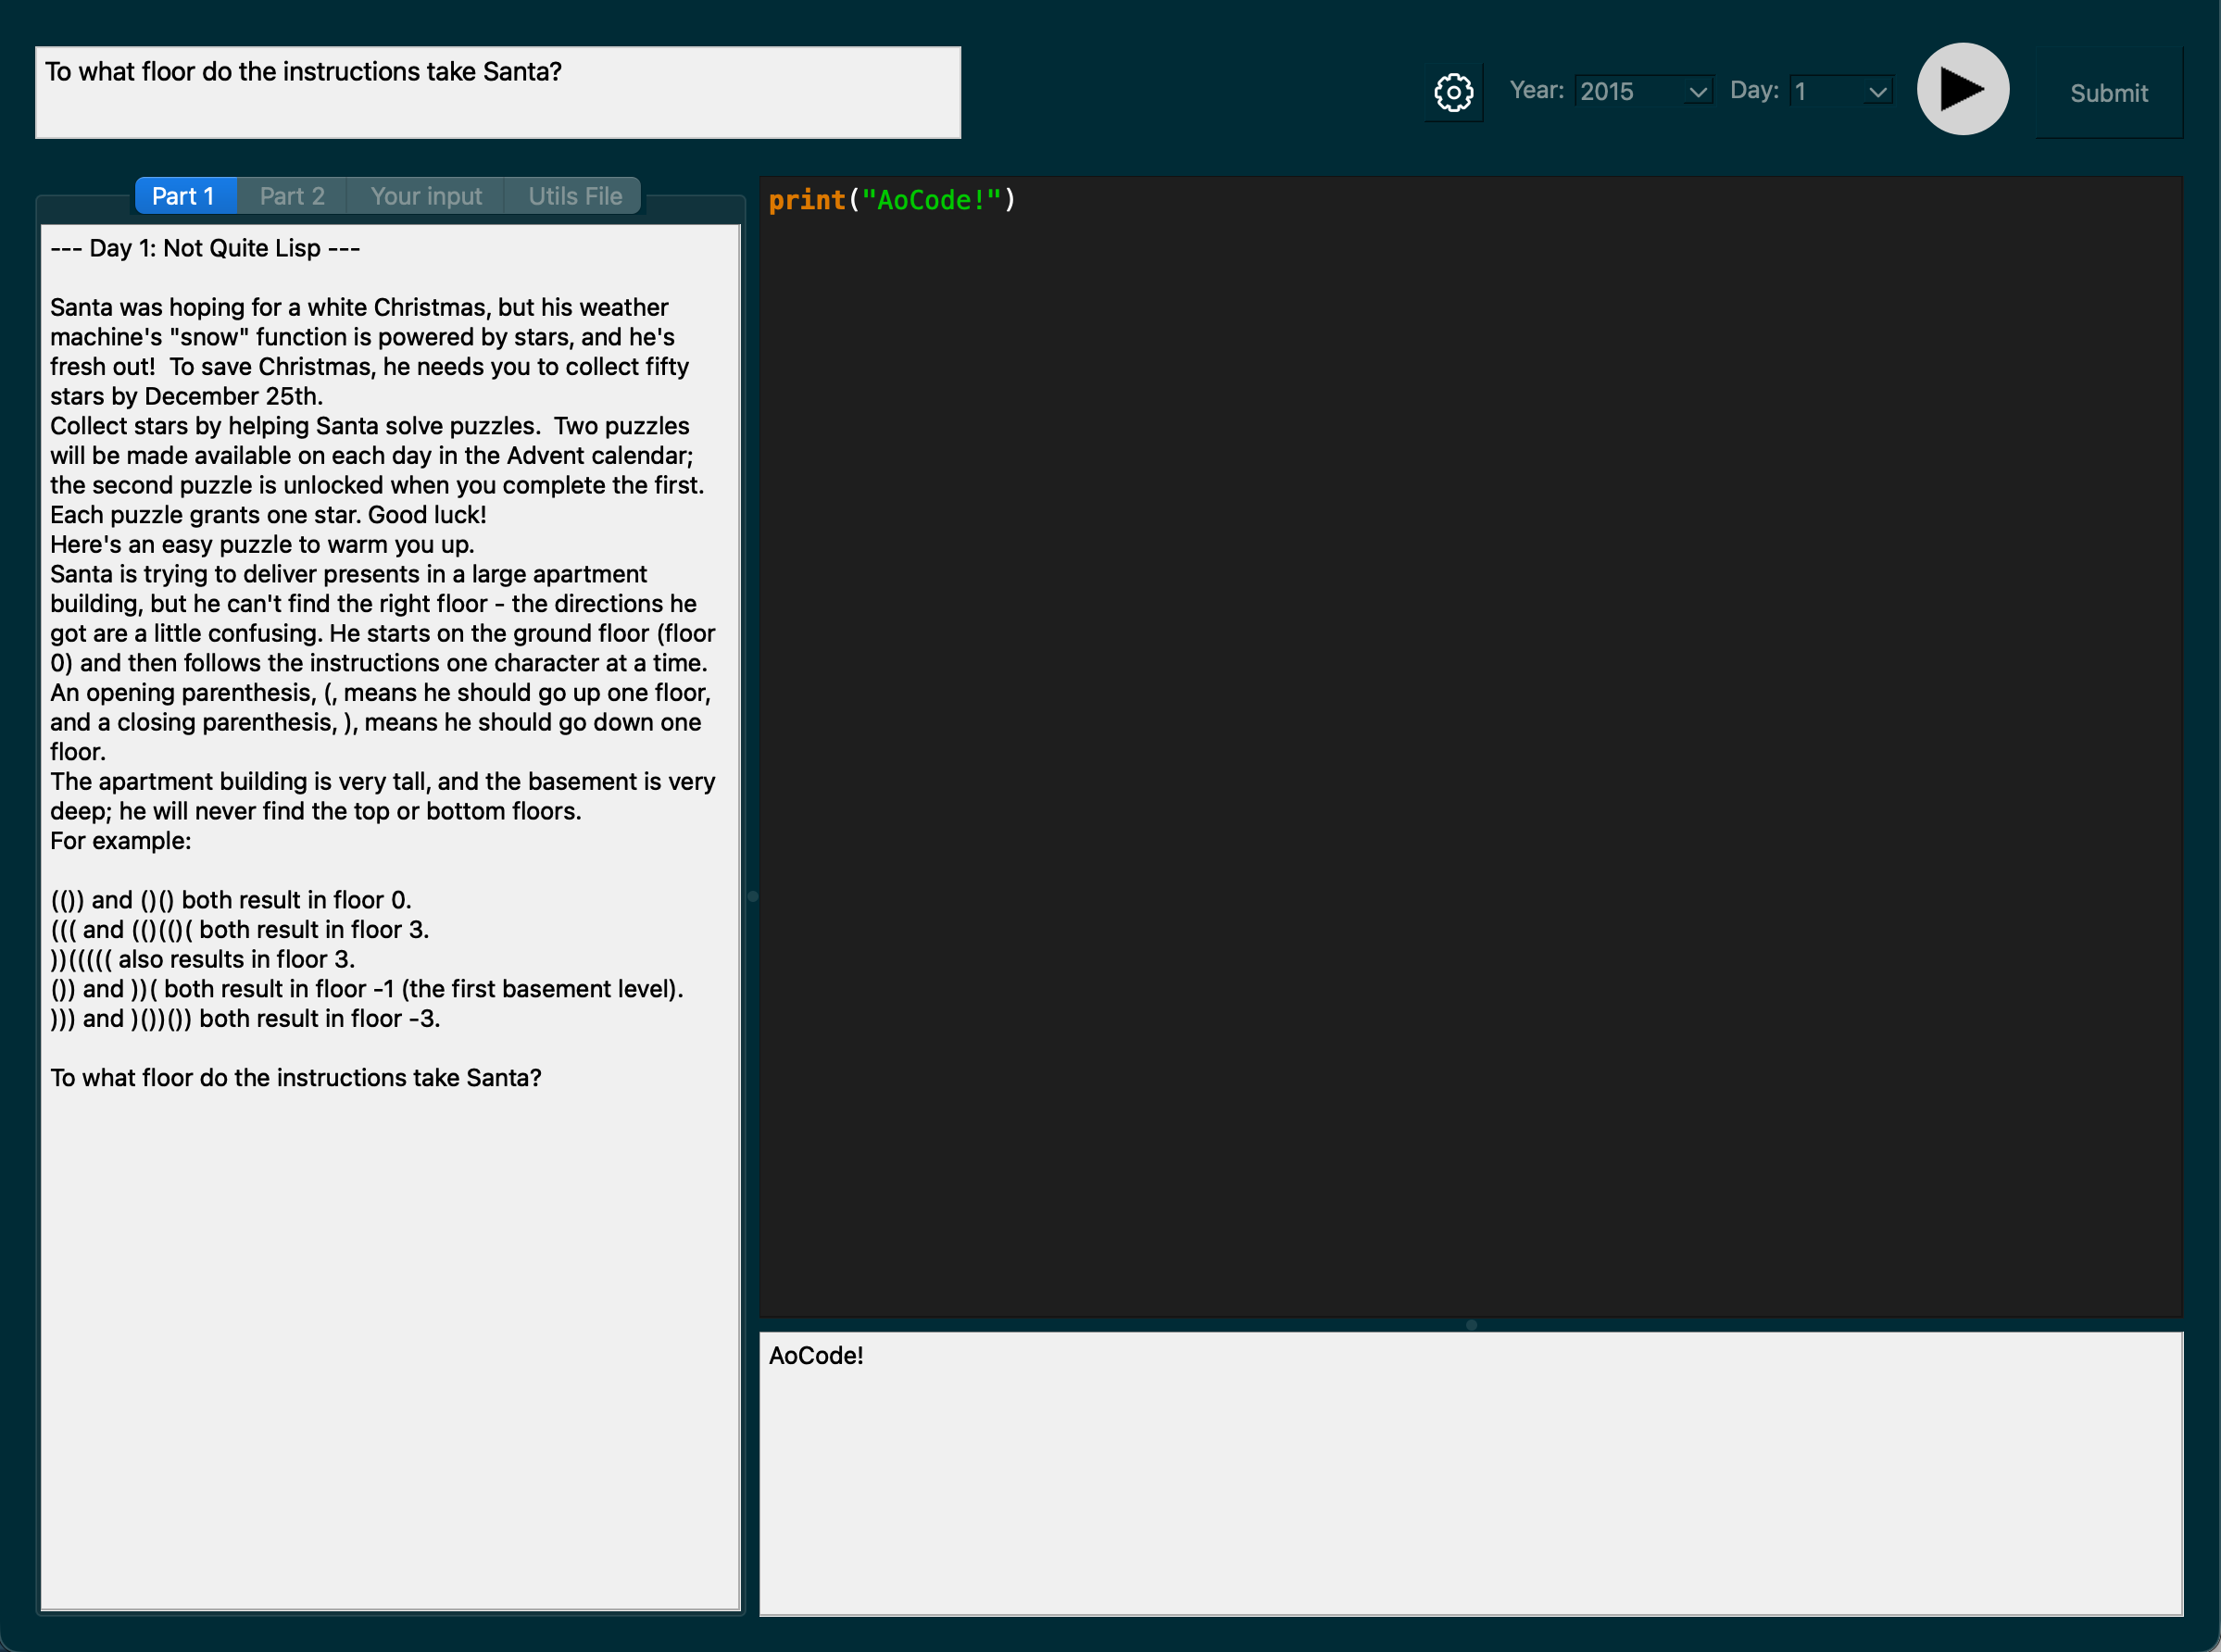Click the print("AoCode!") line in the editor
Viewport: 2221px width, 1652px height.
(x=891, y=200)
